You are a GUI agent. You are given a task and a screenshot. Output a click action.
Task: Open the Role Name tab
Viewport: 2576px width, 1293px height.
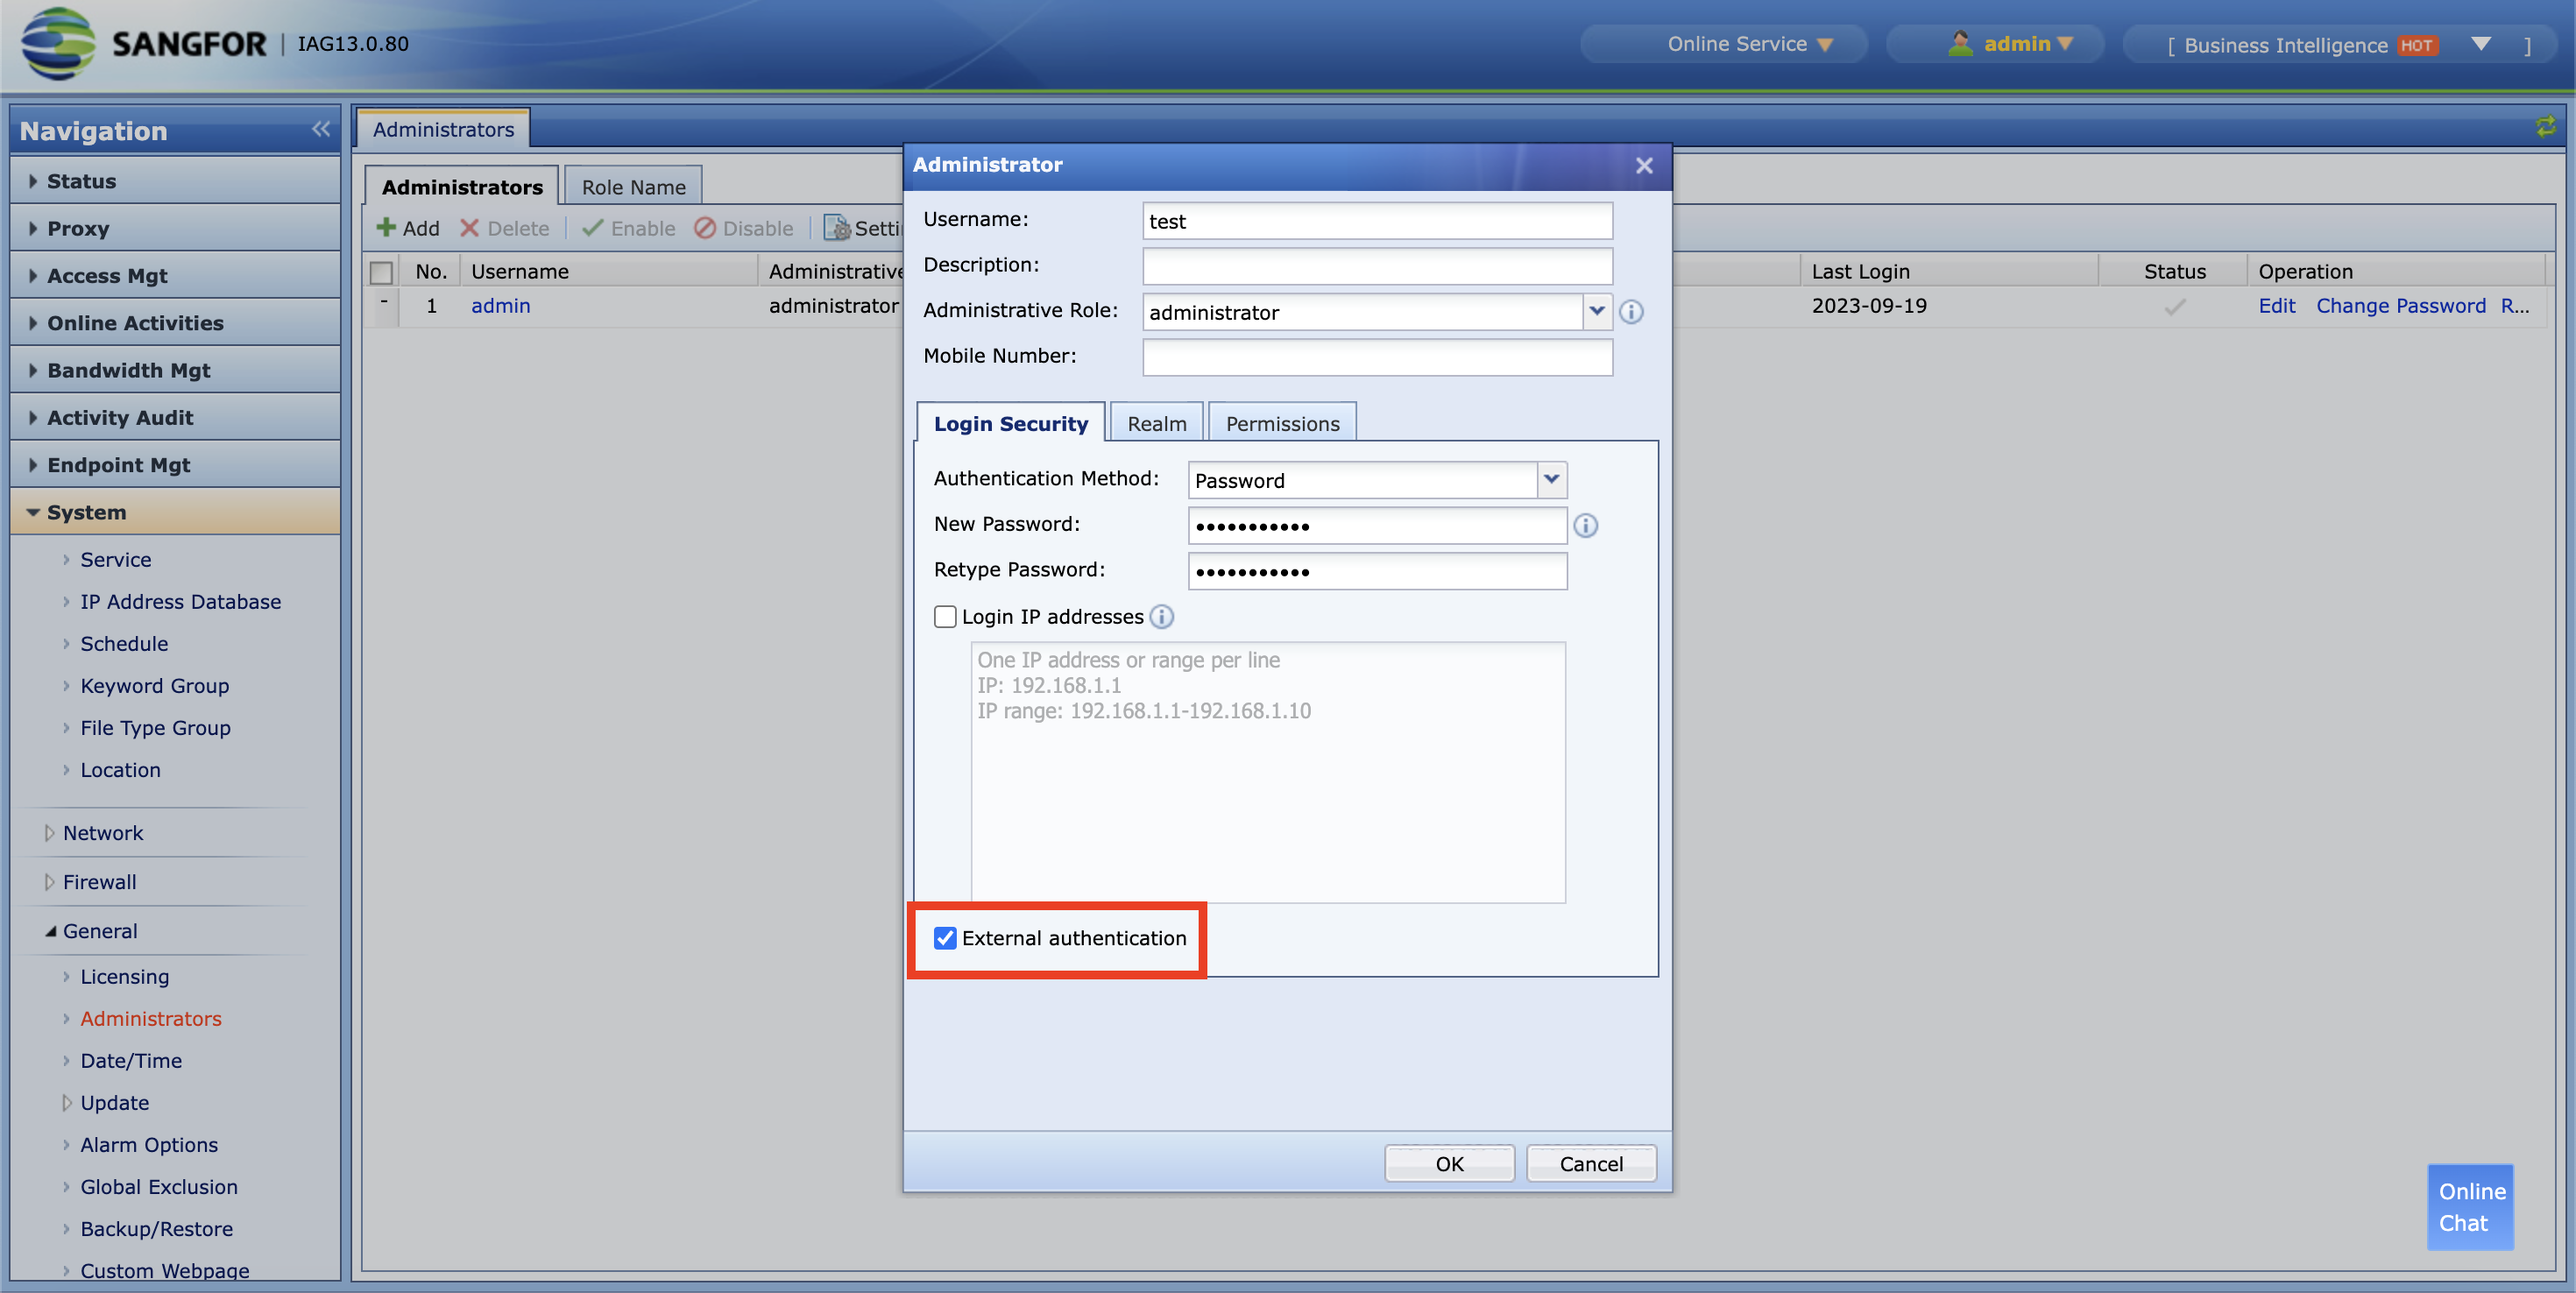pos(632,186)
